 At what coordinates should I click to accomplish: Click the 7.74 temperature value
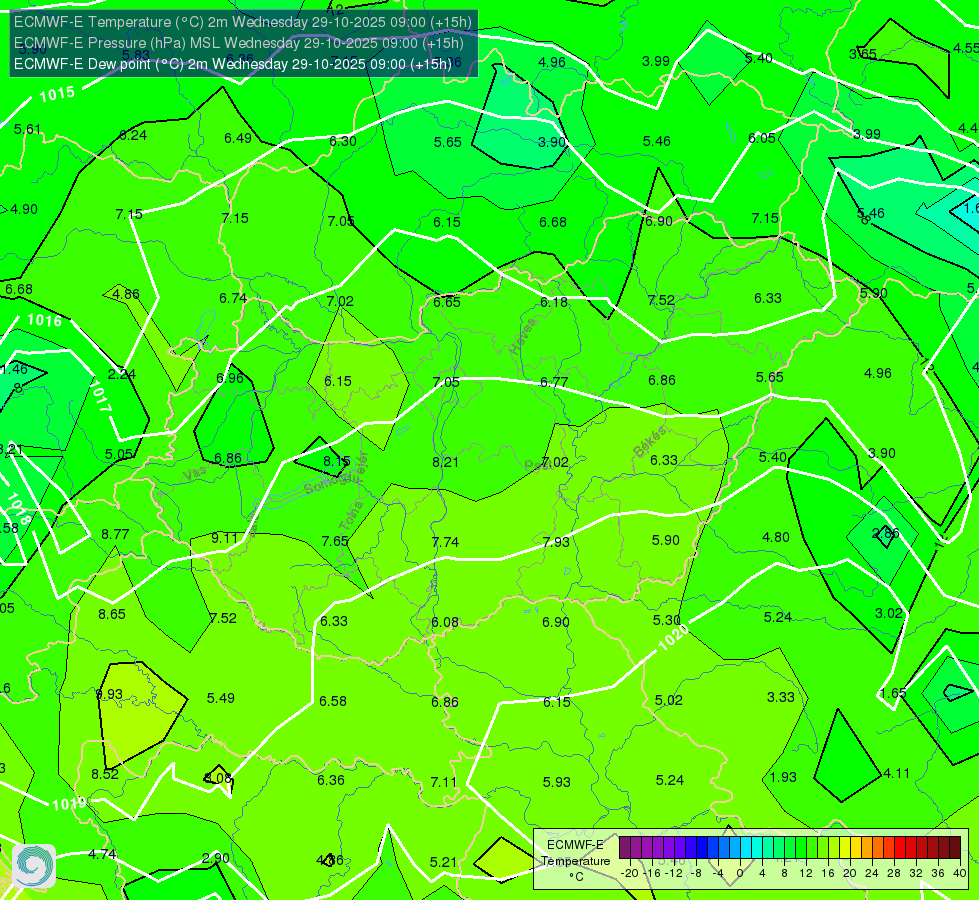[445, 541]
